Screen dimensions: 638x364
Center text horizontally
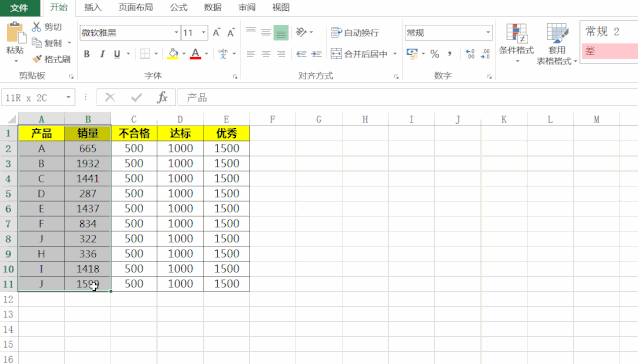[266, 54]
